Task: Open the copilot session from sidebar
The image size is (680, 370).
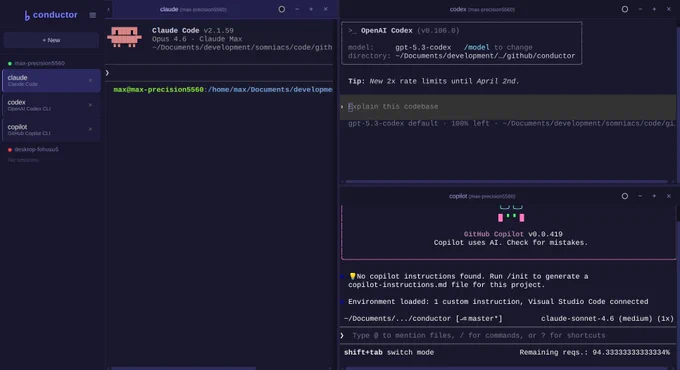Action: pyautogui.click(x=51, y=130)
